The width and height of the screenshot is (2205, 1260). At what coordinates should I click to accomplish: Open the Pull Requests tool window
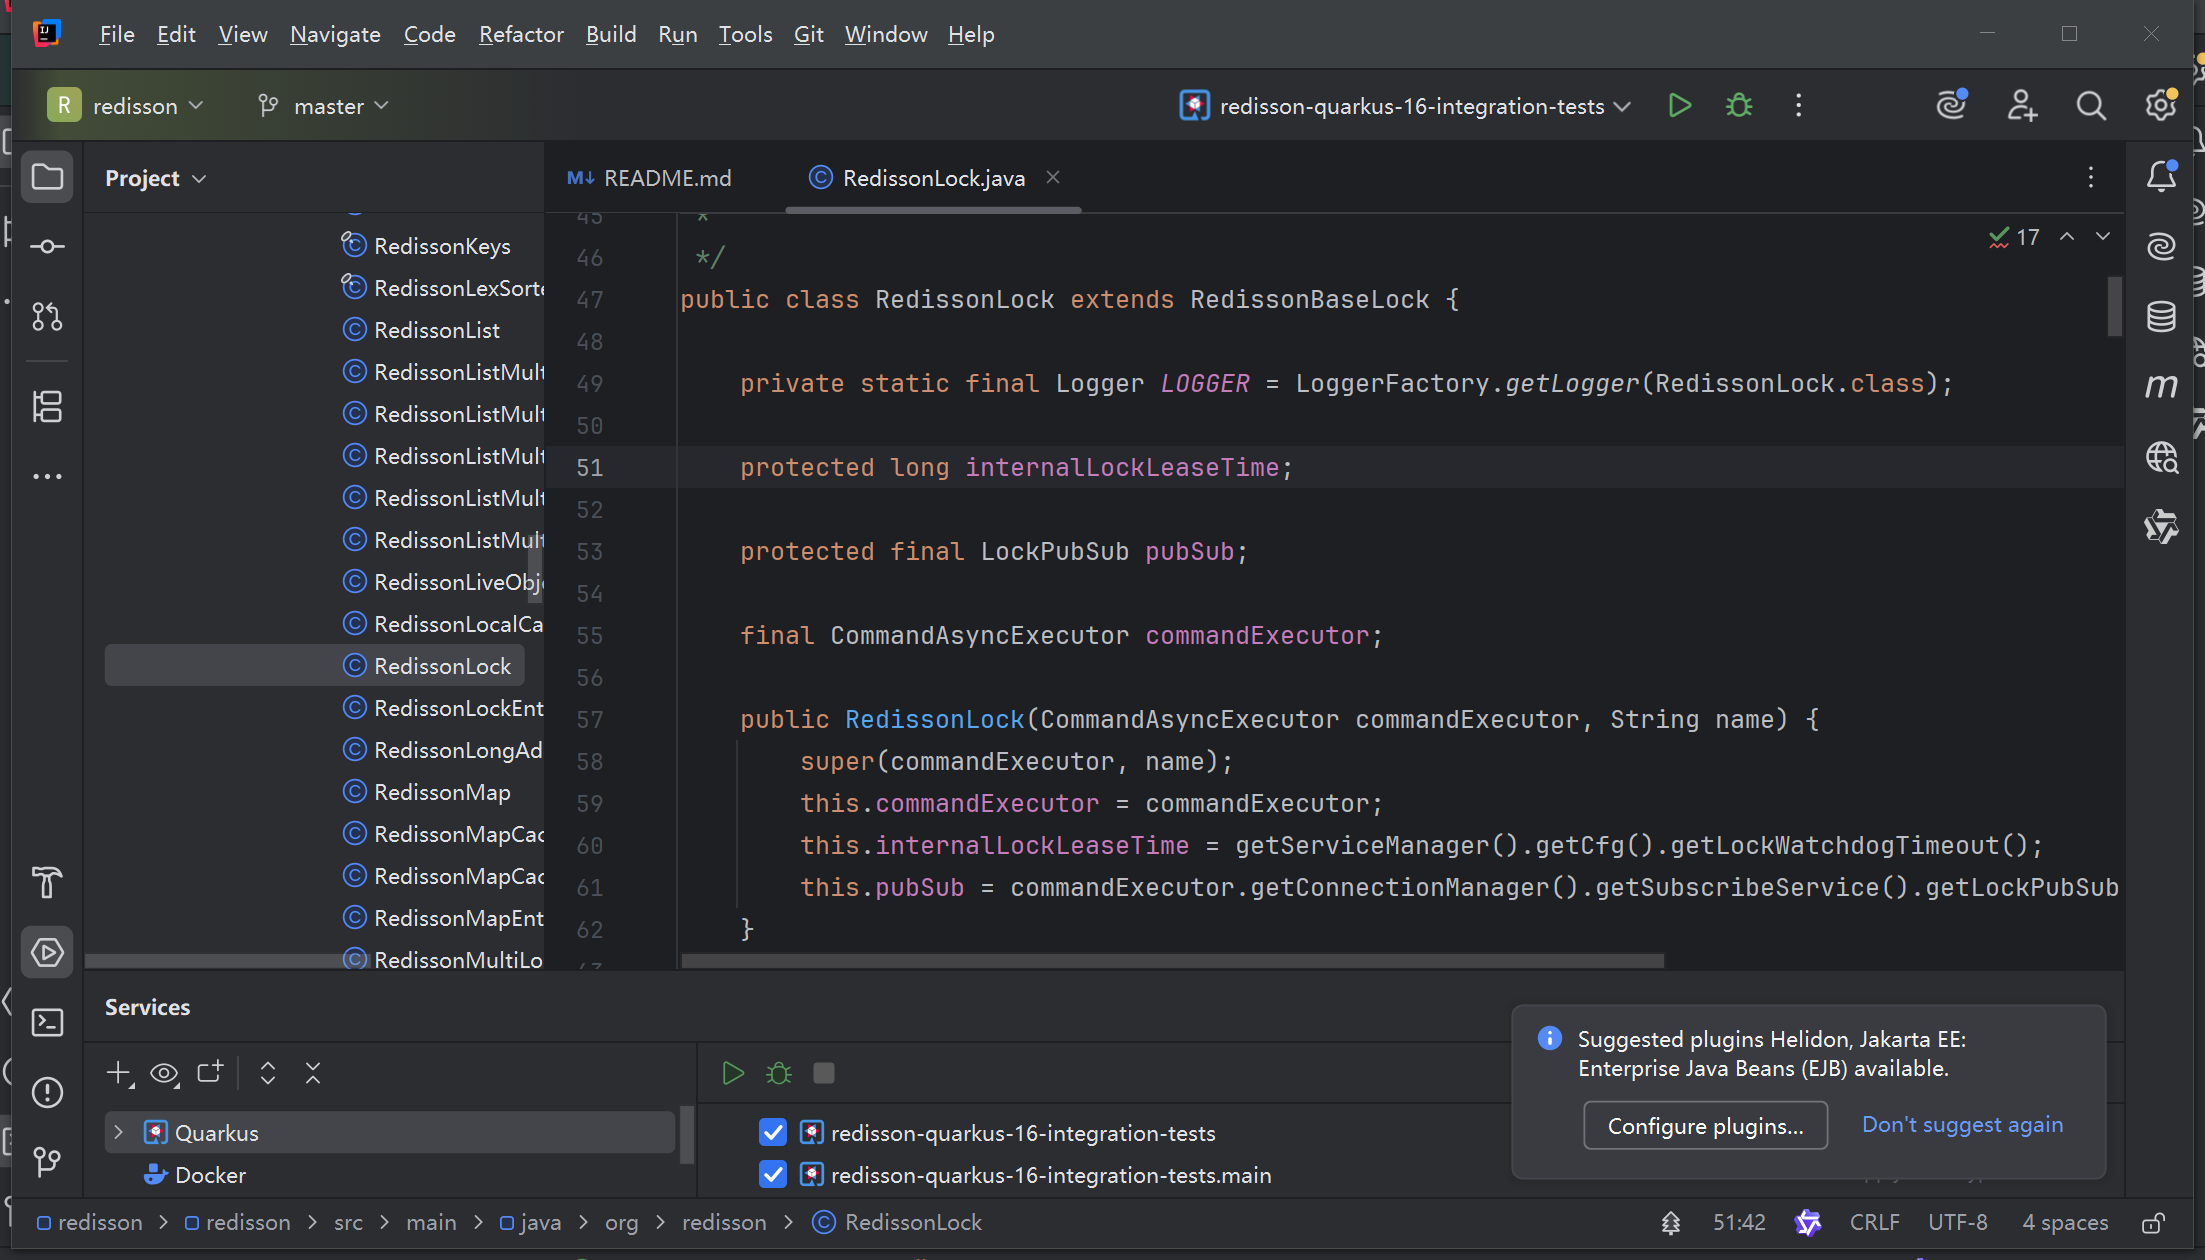pyautogui.click(x=47, y=317)
